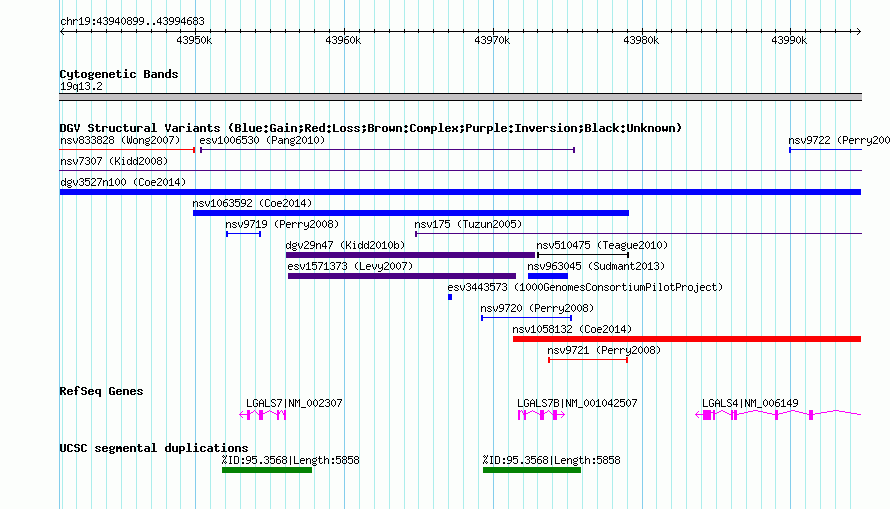
Task: Click the 43970k ruler tick label
Action: click(x=492, y=40)
